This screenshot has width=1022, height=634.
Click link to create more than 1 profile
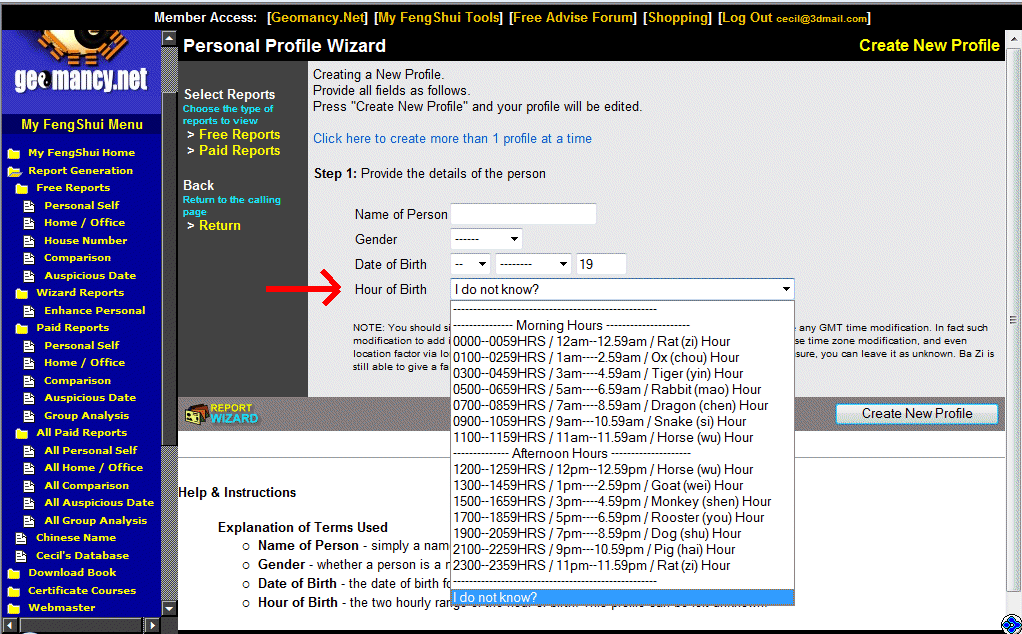coord(452,138)
